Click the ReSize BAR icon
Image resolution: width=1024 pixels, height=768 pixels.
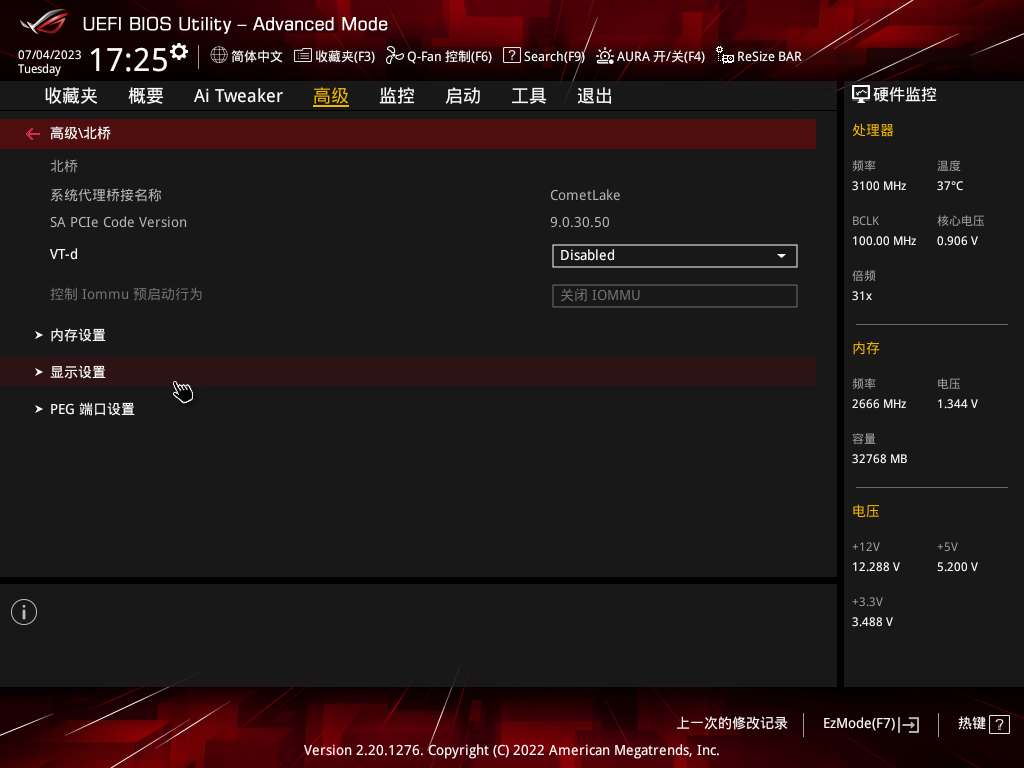724,56
